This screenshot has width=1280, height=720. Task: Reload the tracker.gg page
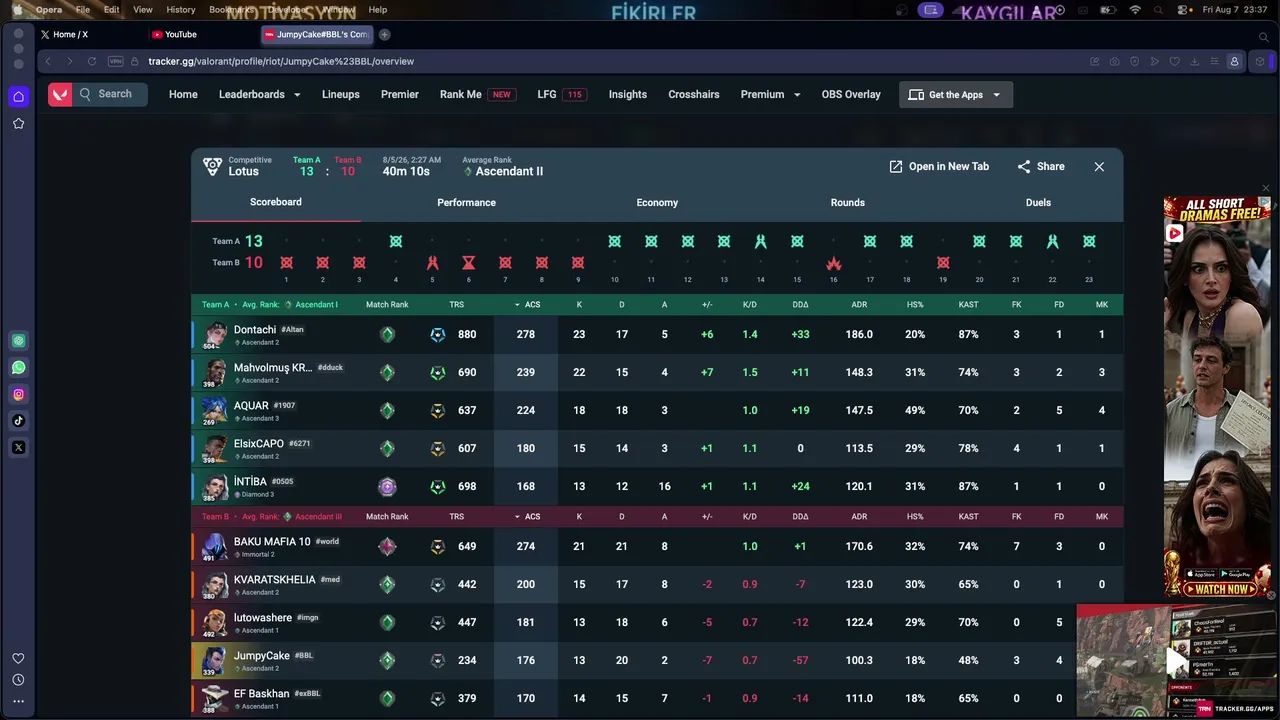tap(92, 61)
